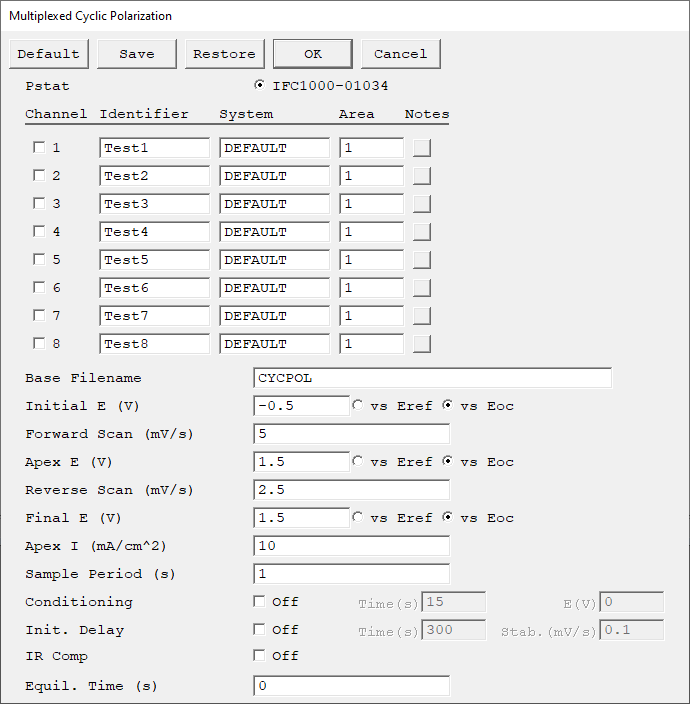Image resolution: width=690 pixels, height=704 pixels.
Task: Open Notes button for channel 3
Action: (422, 204)
